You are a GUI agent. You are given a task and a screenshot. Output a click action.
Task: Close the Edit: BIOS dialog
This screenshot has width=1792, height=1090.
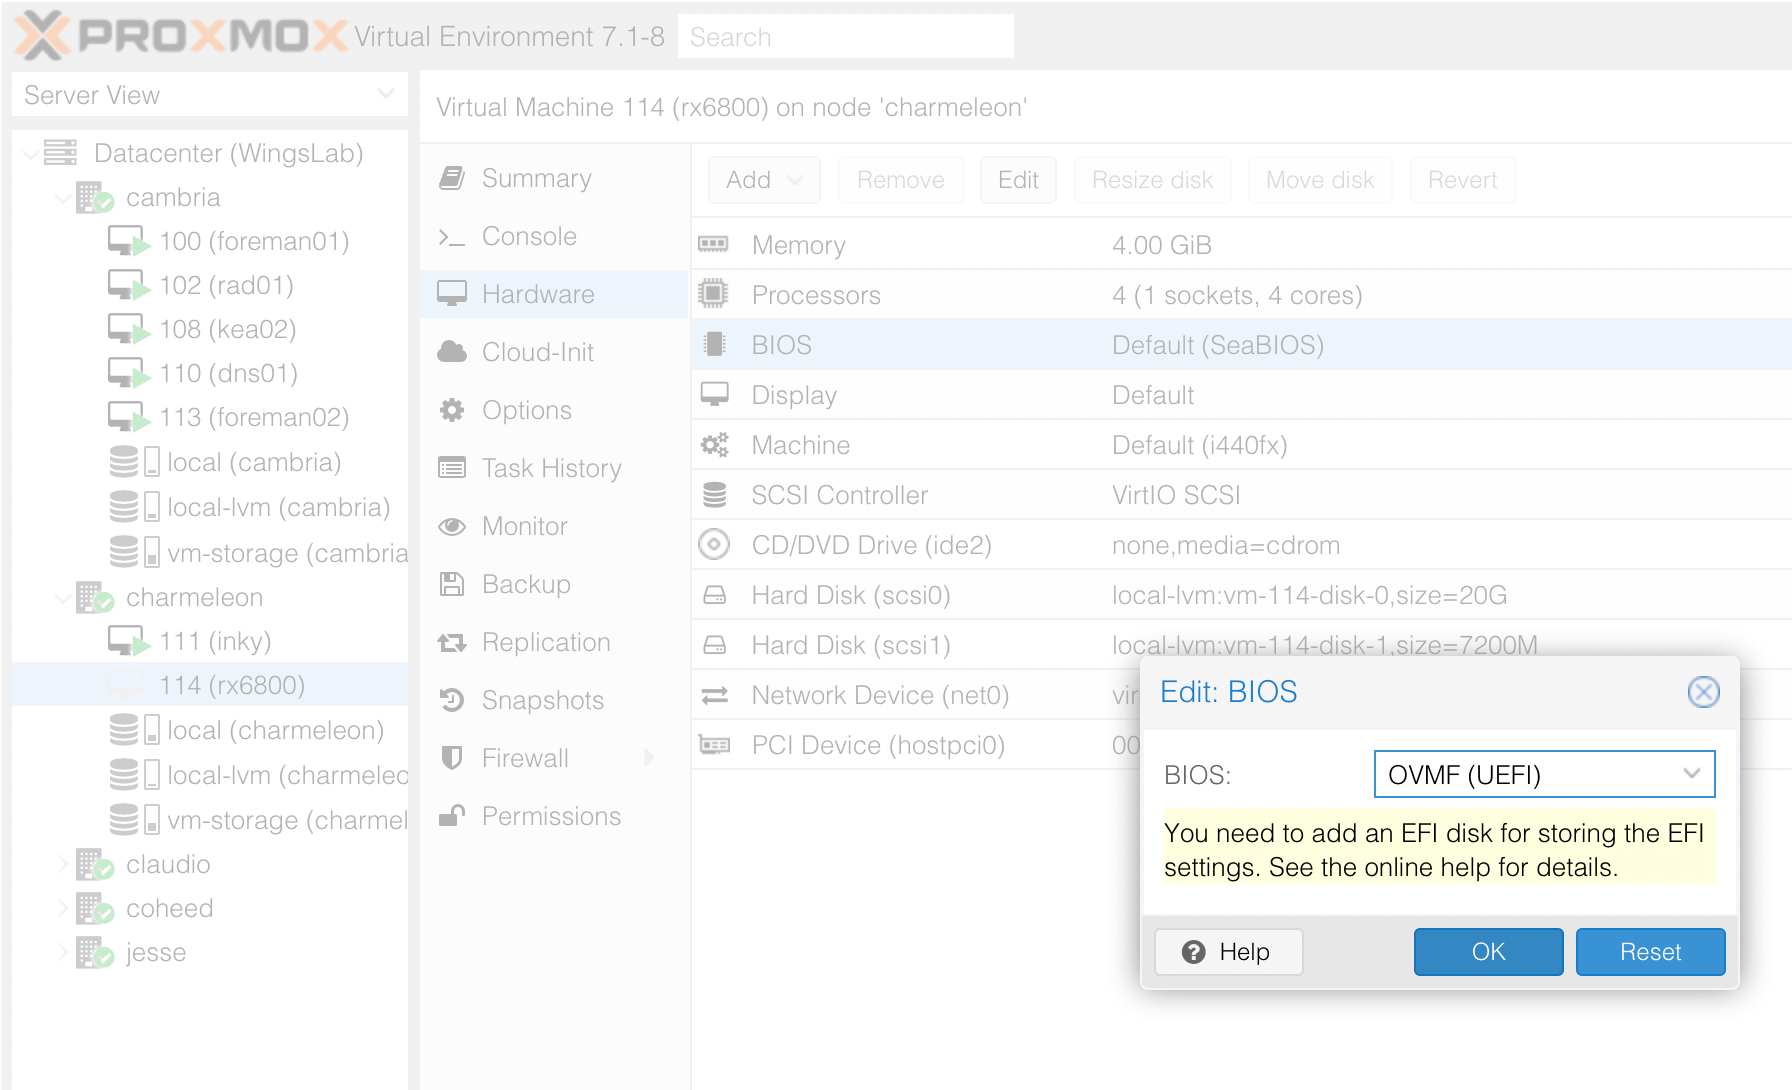tap(1703, 692)
